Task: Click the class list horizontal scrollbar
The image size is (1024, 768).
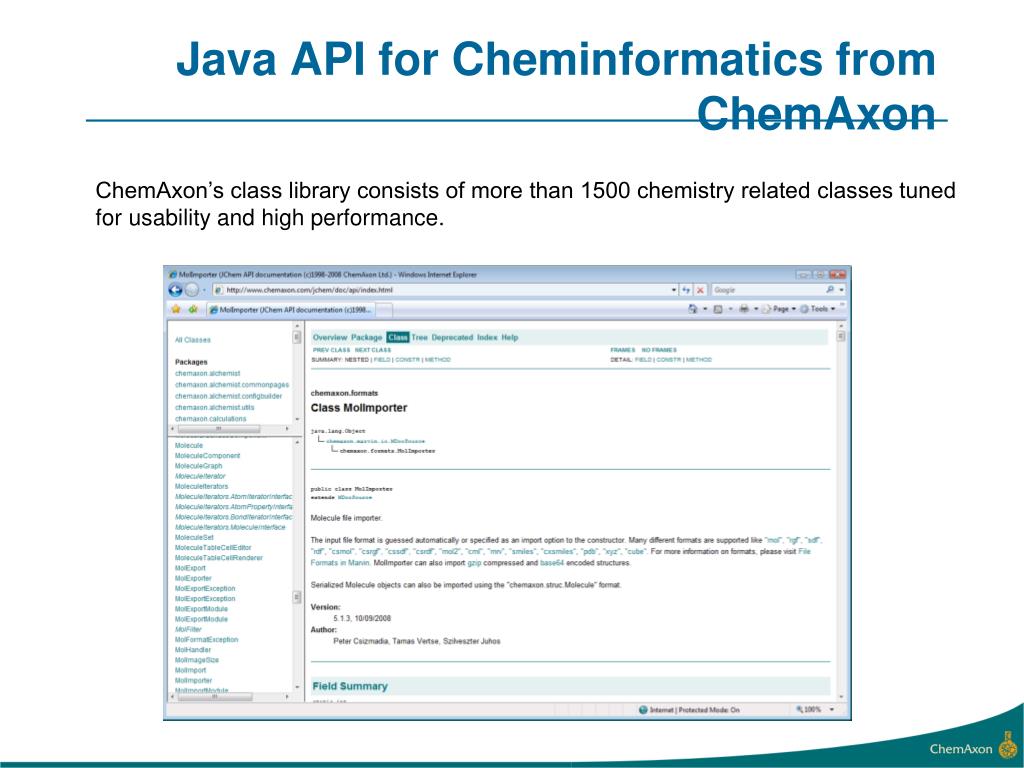Action: point(230,696)
